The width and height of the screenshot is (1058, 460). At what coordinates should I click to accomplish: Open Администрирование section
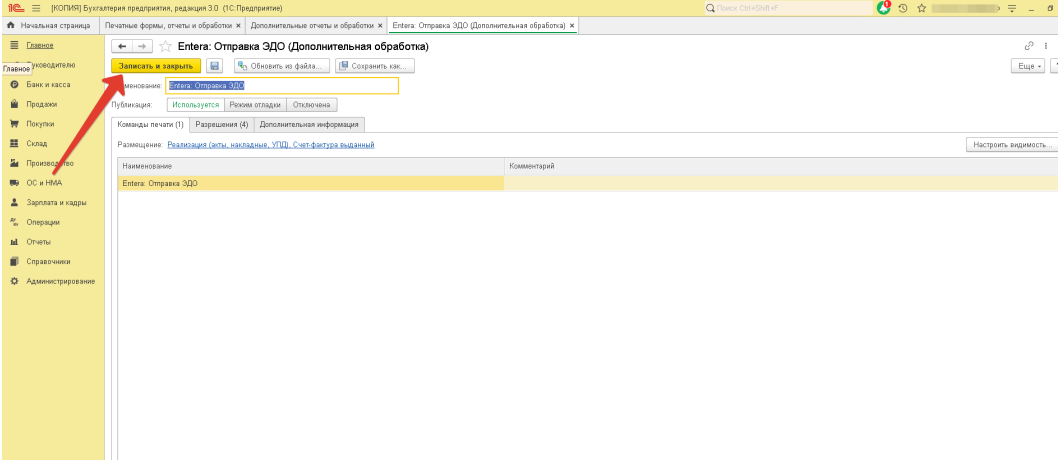click(61, 281)
